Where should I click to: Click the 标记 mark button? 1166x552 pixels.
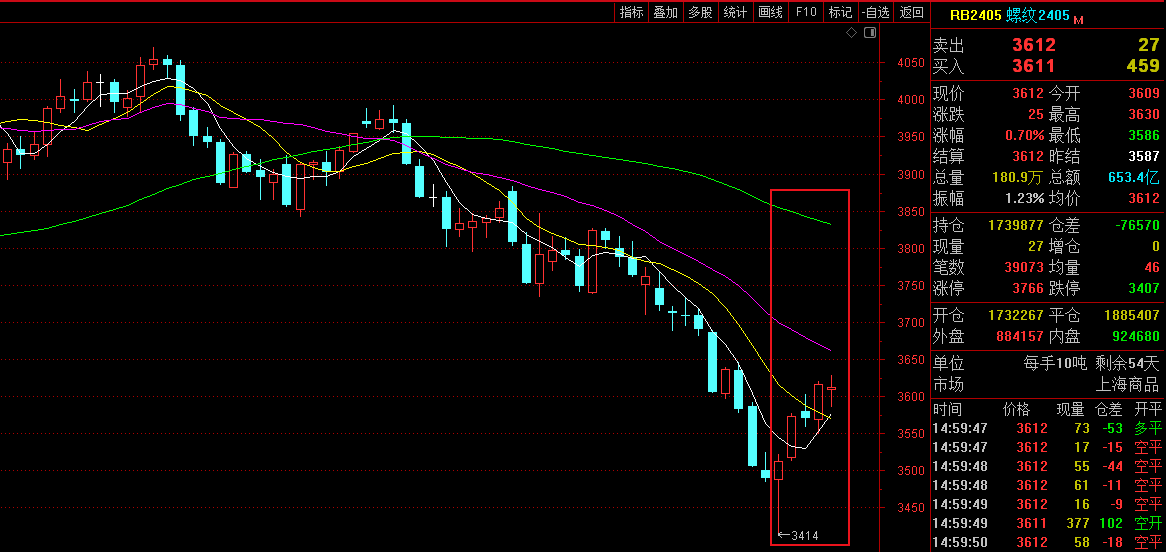pyautogui.click(x=840, y=12)
